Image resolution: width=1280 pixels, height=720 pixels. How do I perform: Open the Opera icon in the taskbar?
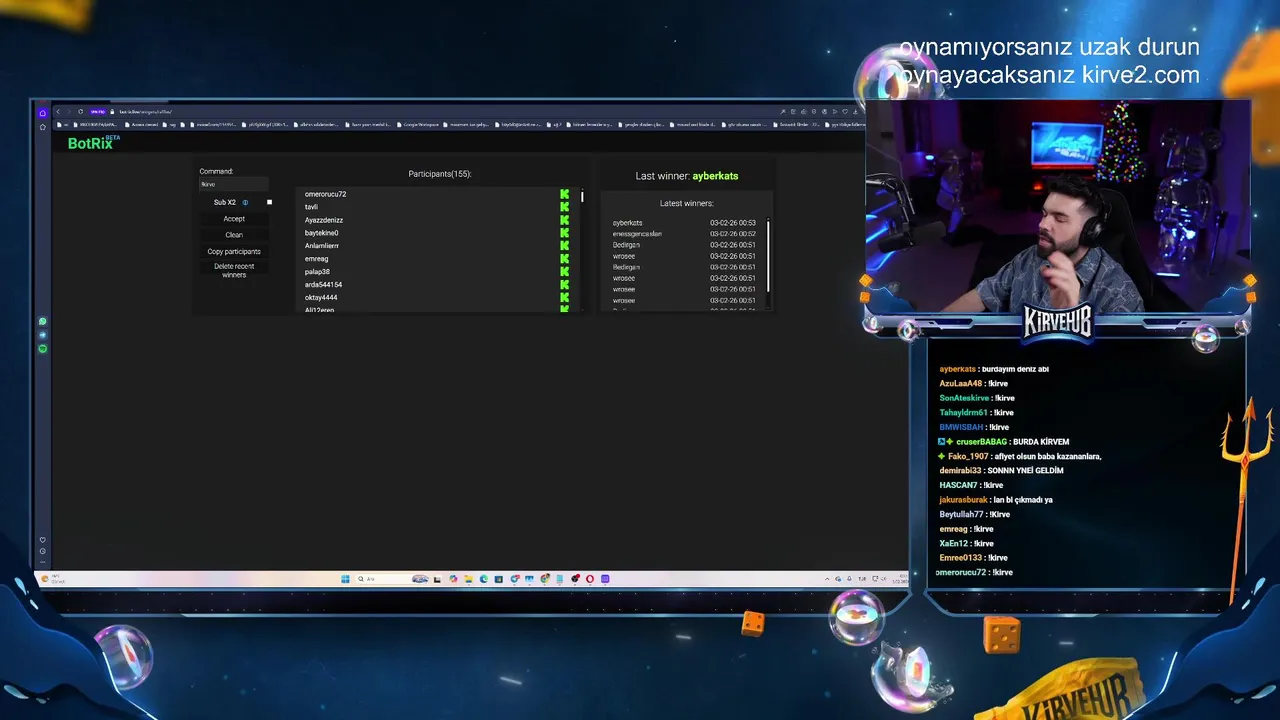click(590, 579)
